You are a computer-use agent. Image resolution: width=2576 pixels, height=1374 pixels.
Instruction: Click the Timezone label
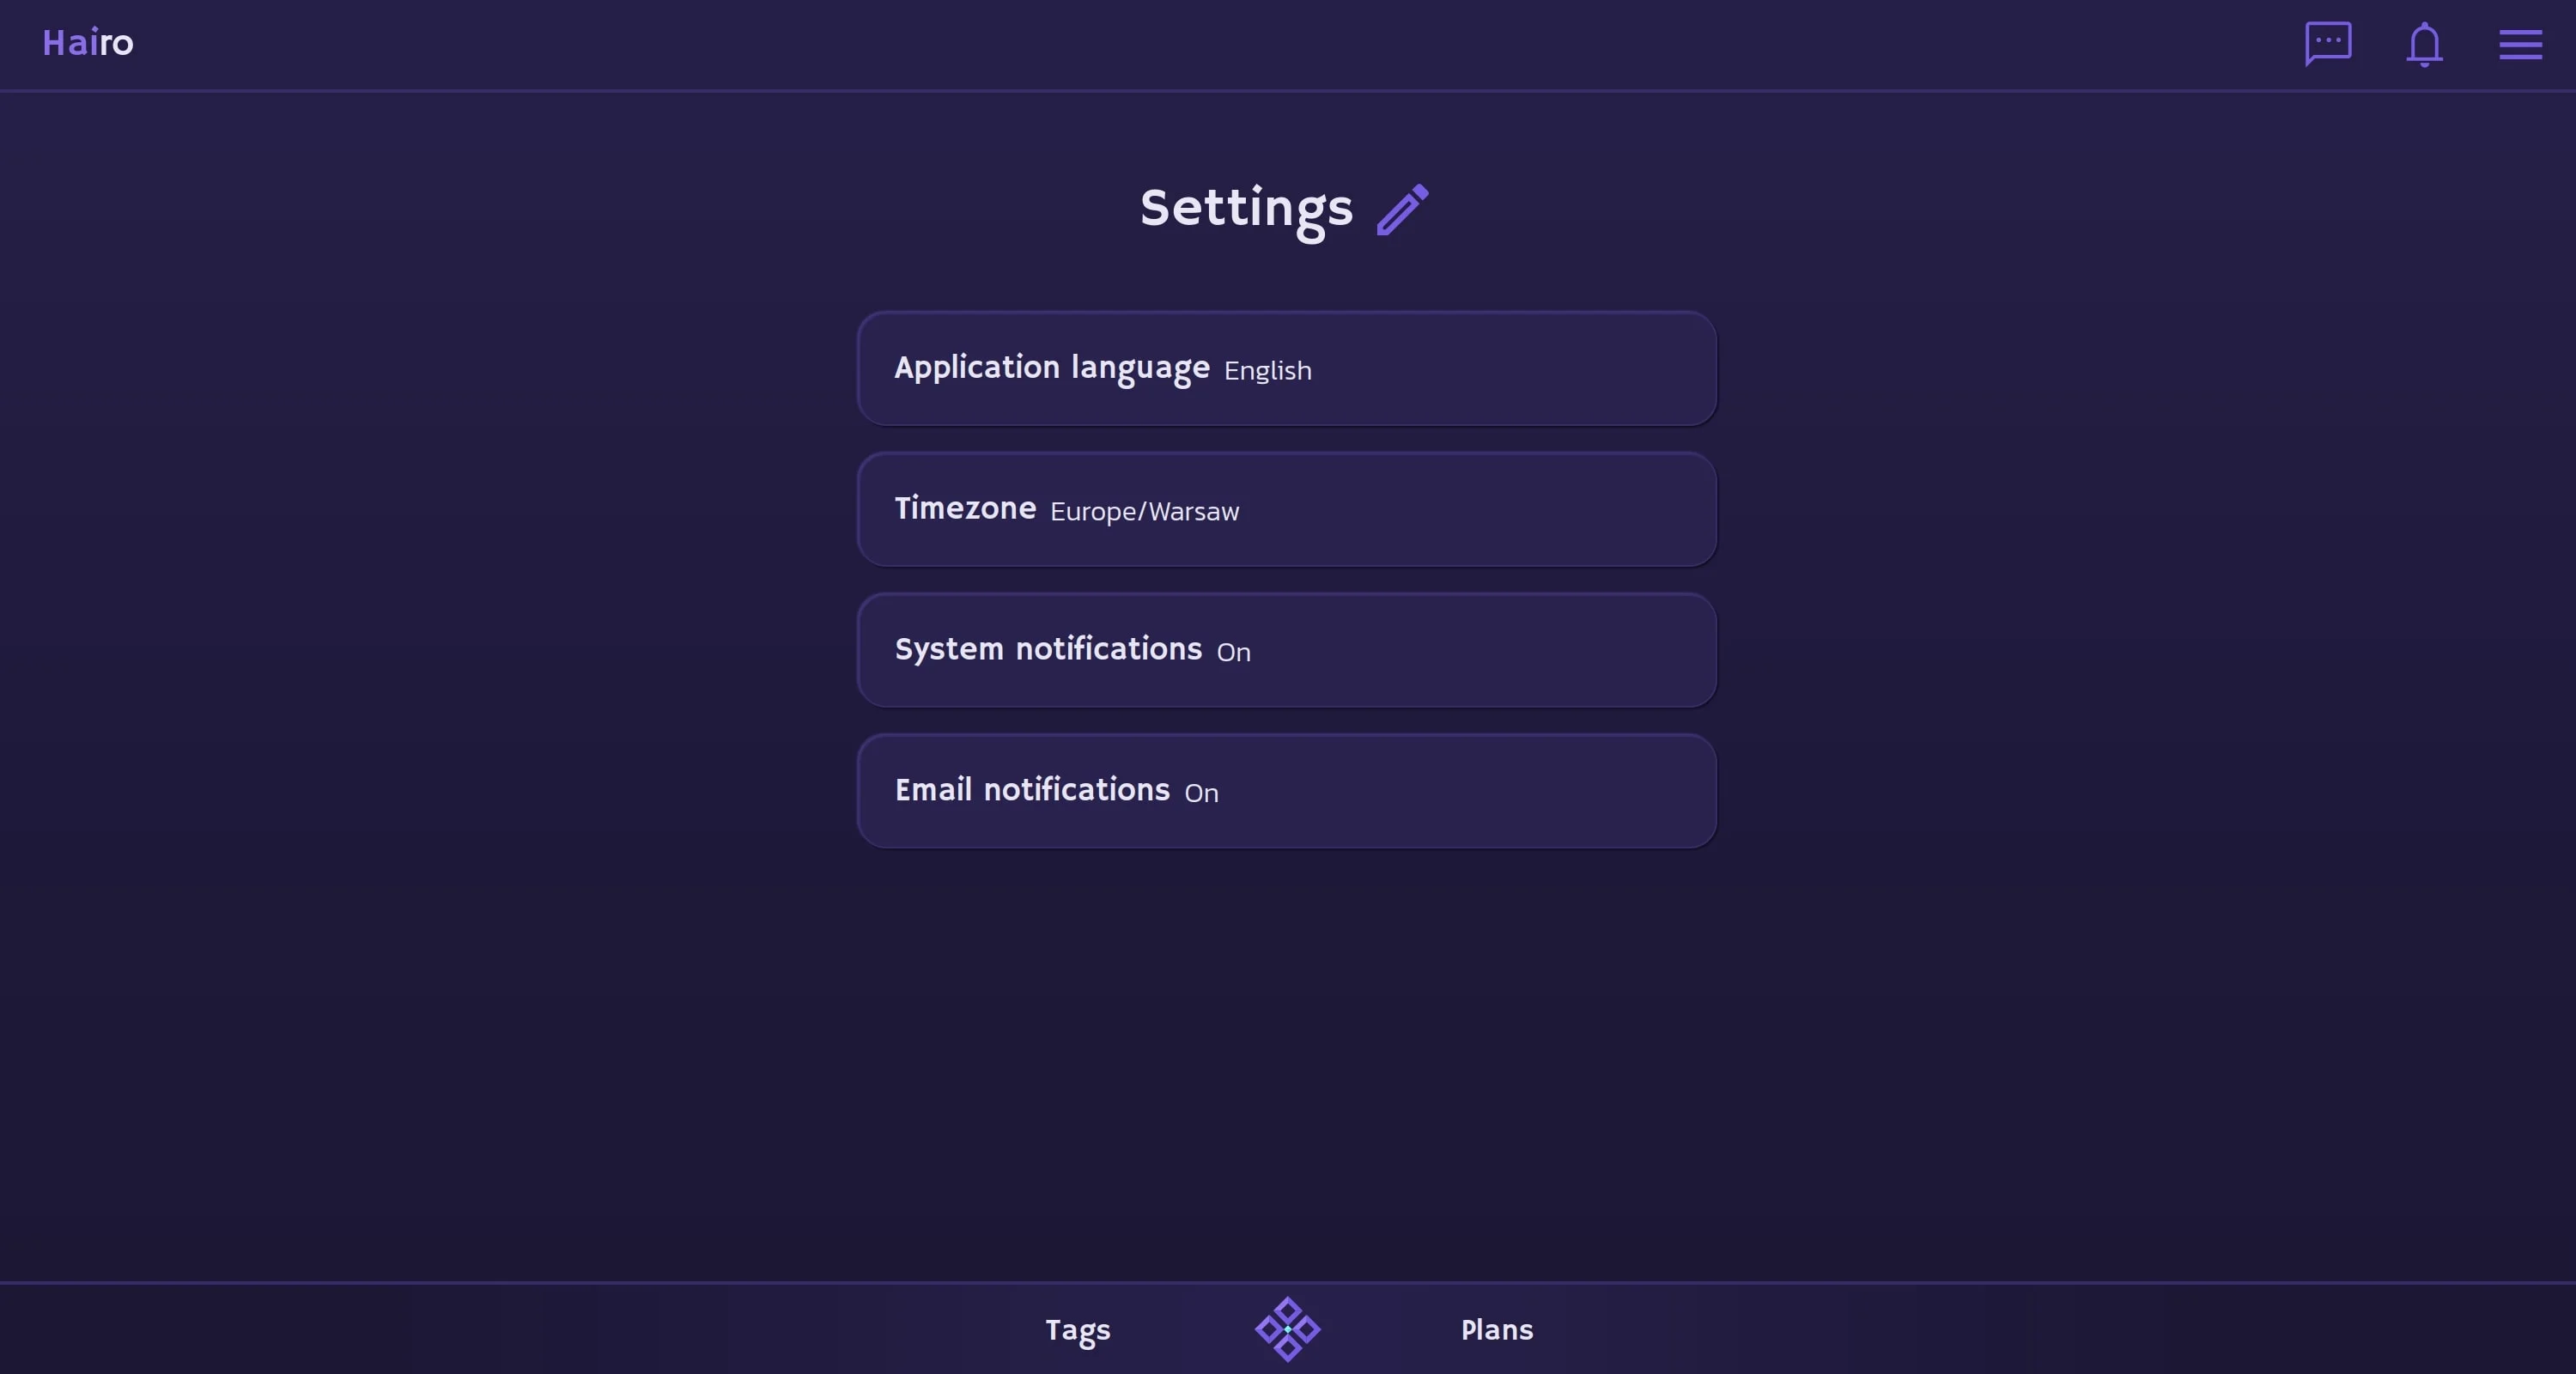tap(965, 508)
